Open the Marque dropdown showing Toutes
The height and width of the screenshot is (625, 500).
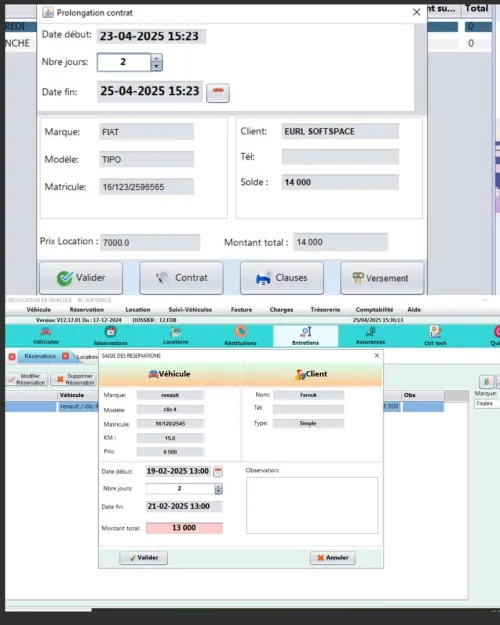click(x=487, y=403)
